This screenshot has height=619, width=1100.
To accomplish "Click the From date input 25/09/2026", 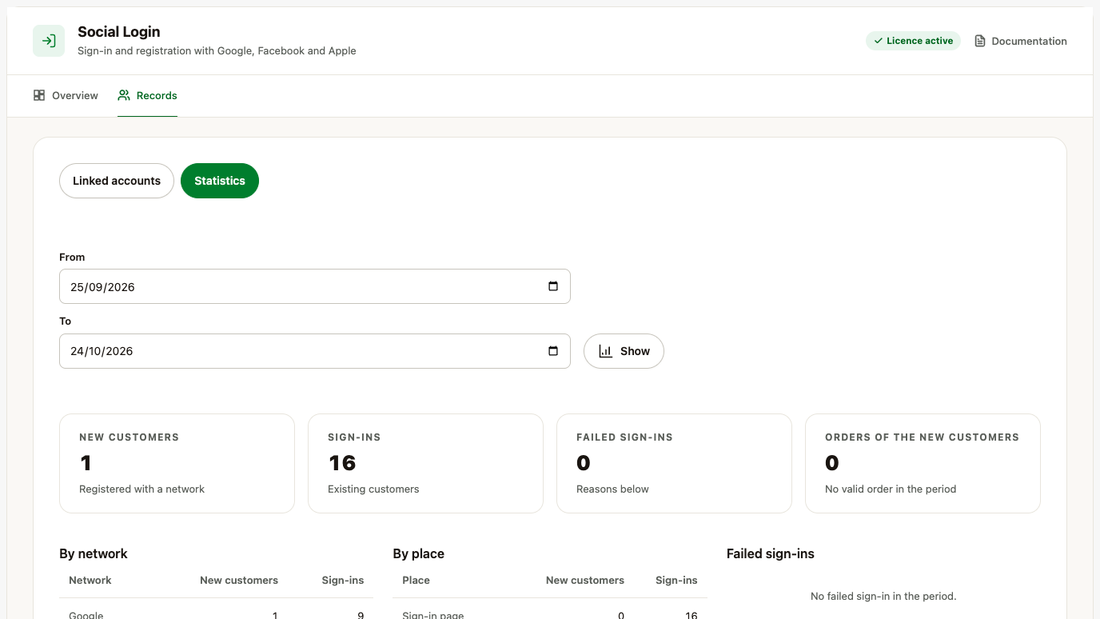I will tap(315, 286).
